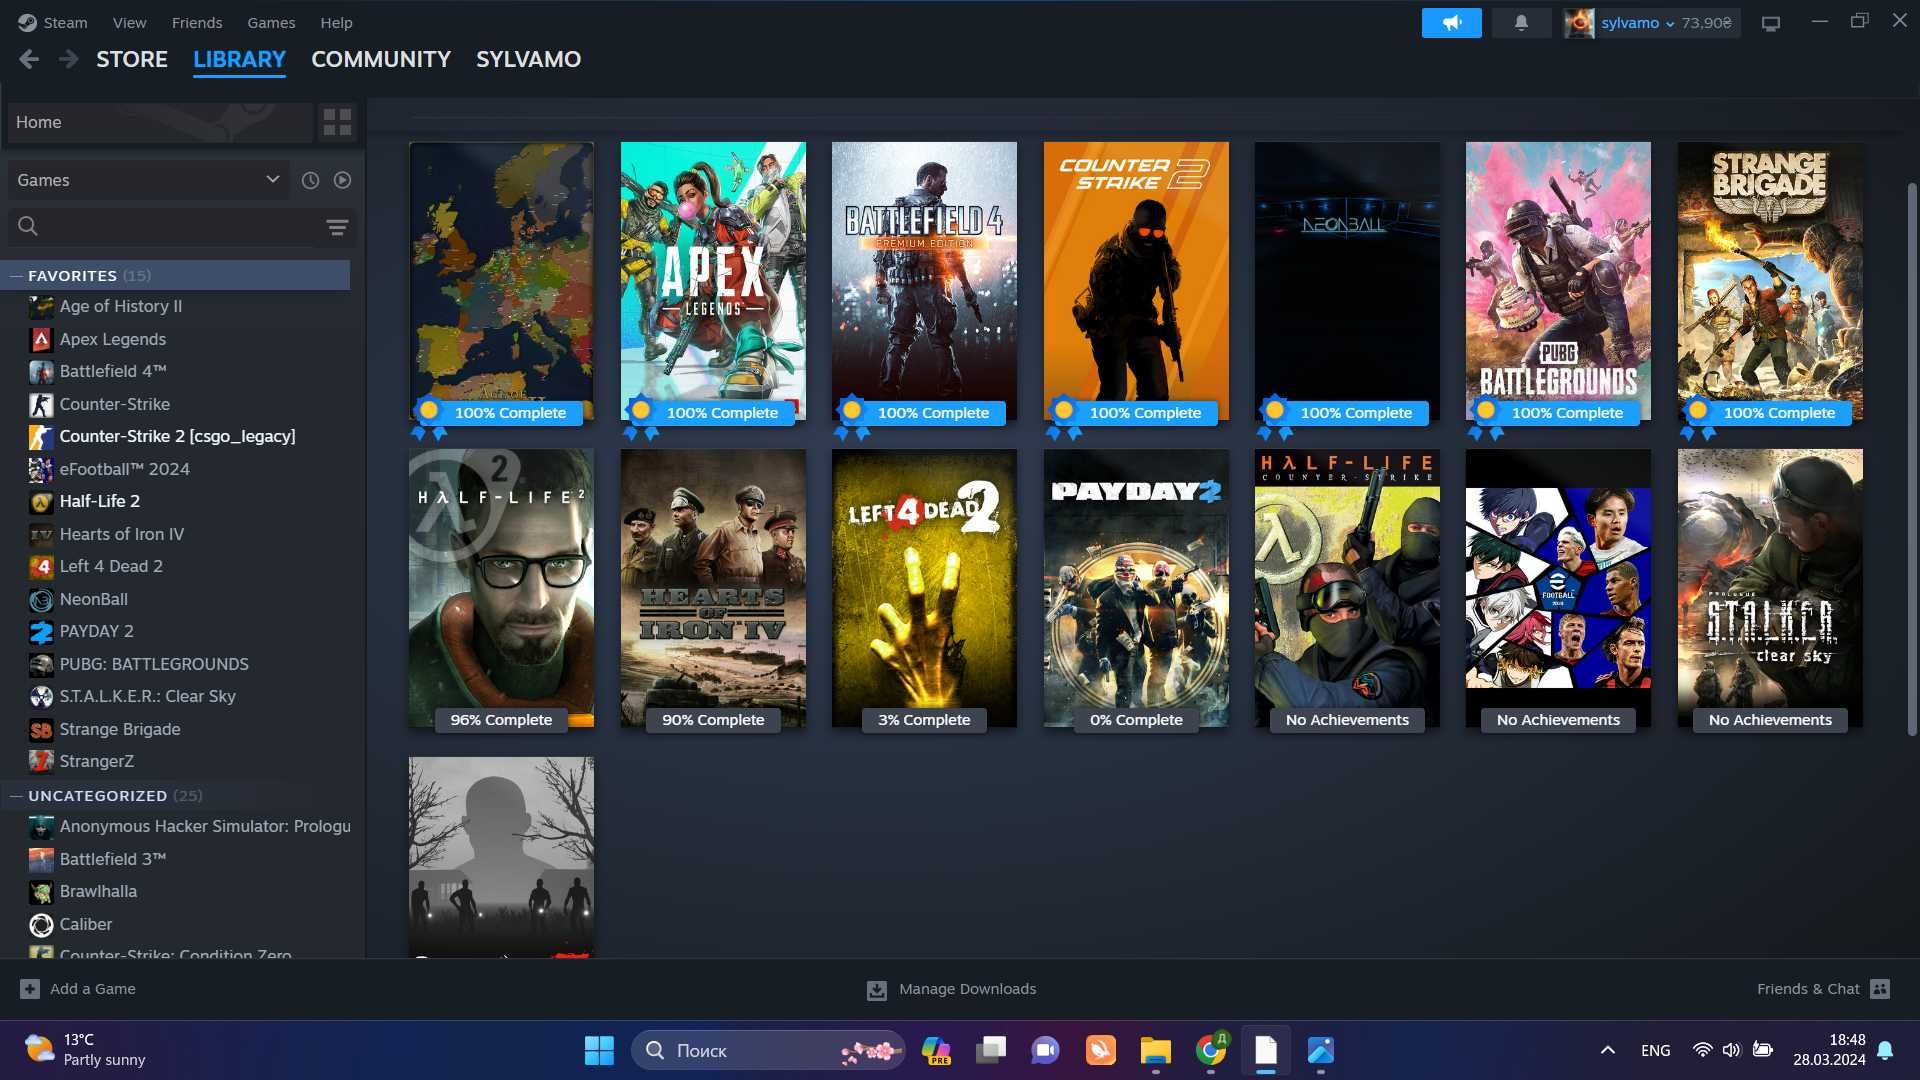Open Manage Downloads
This screenshot has height=1080, width=1920.
tap(951, 989)
